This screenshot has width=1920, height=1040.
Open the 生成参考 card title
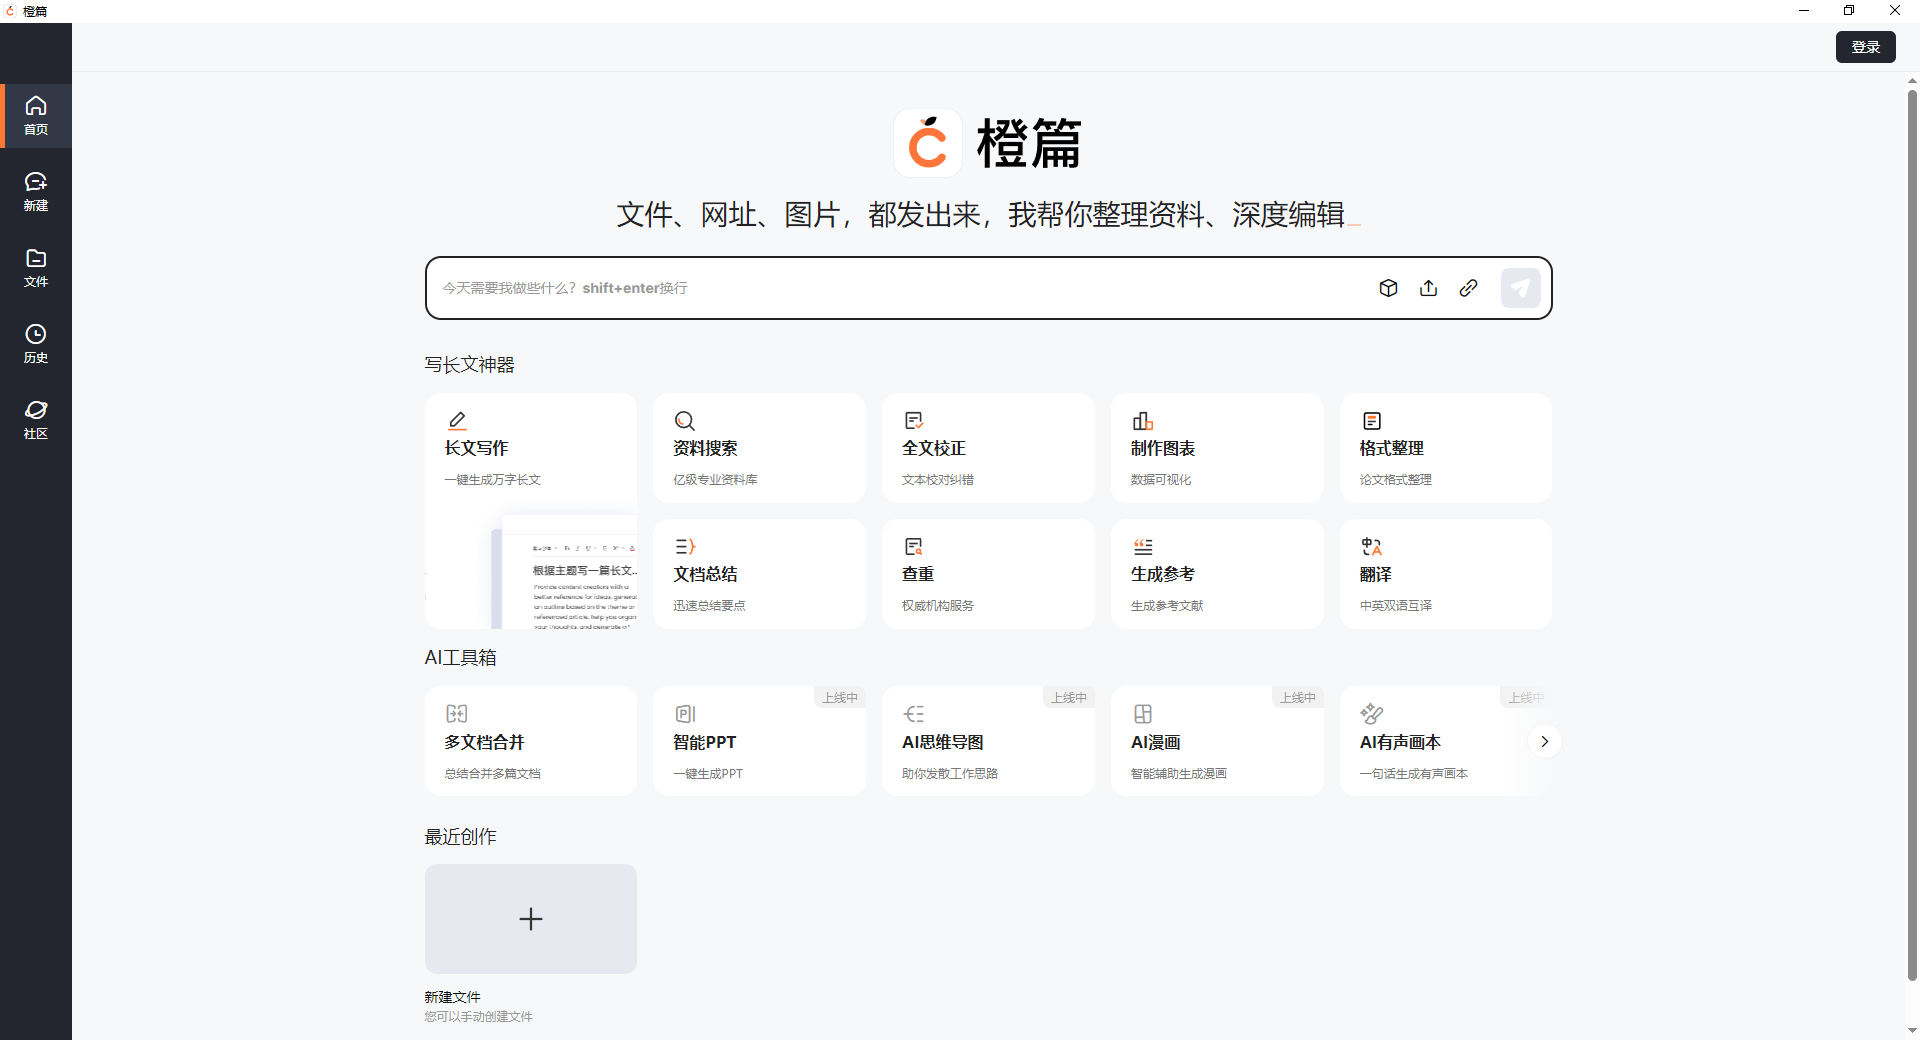click(1163, 574)
